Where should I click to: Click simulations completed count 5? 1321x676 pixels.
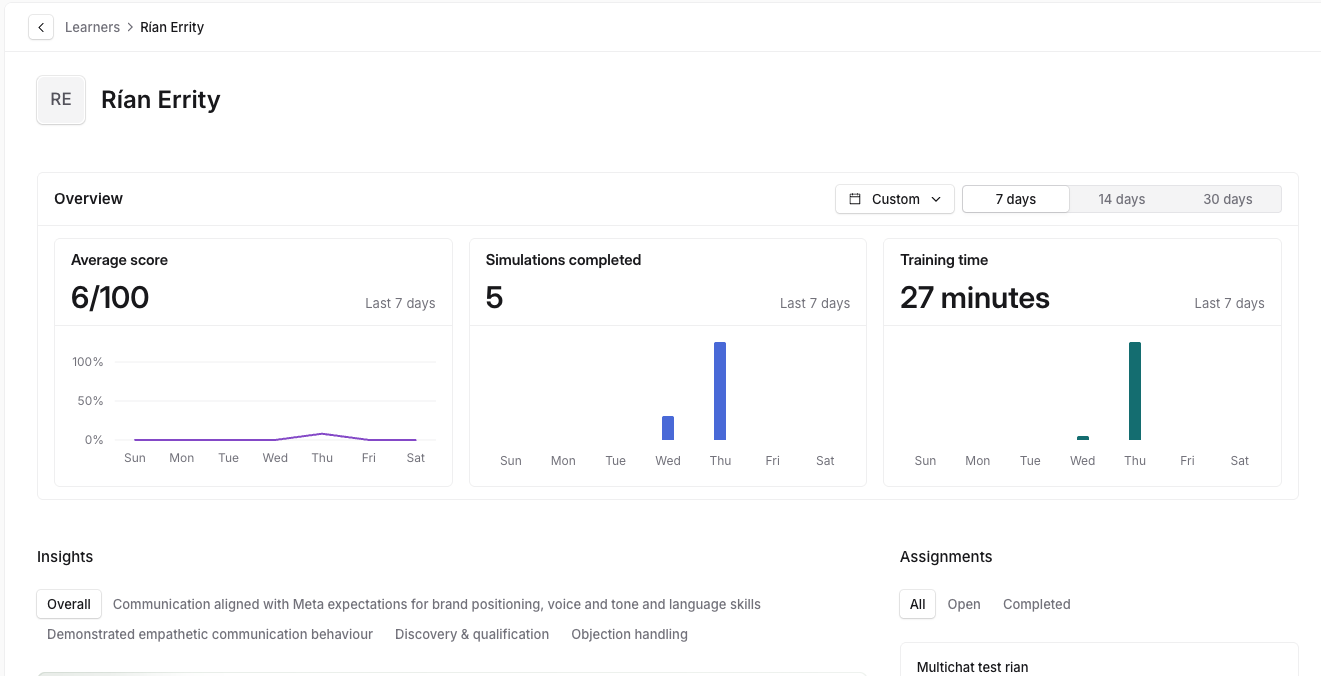point(494,298)
